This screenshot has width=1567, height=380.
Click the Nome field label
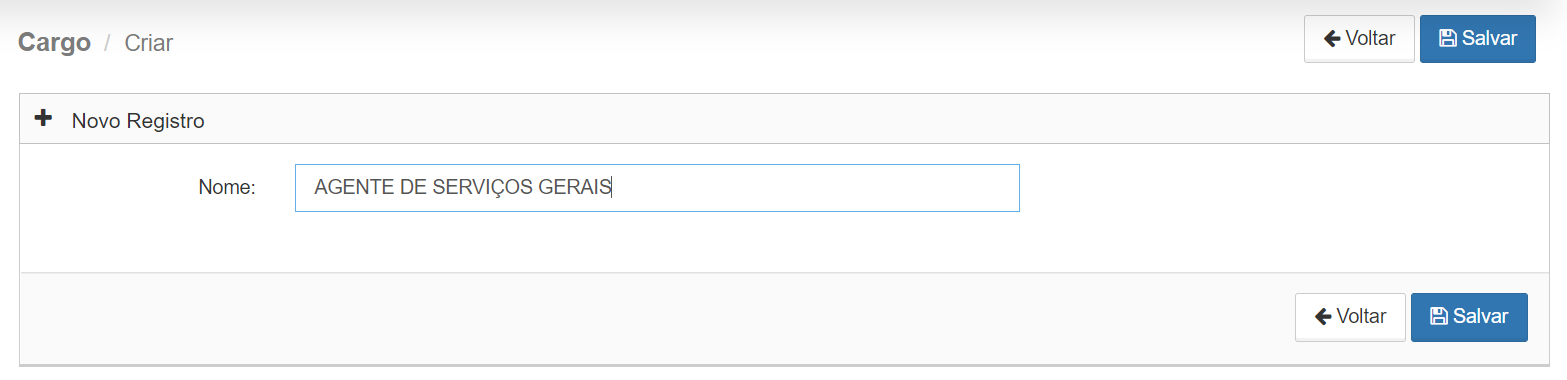[x=227, y=187]
